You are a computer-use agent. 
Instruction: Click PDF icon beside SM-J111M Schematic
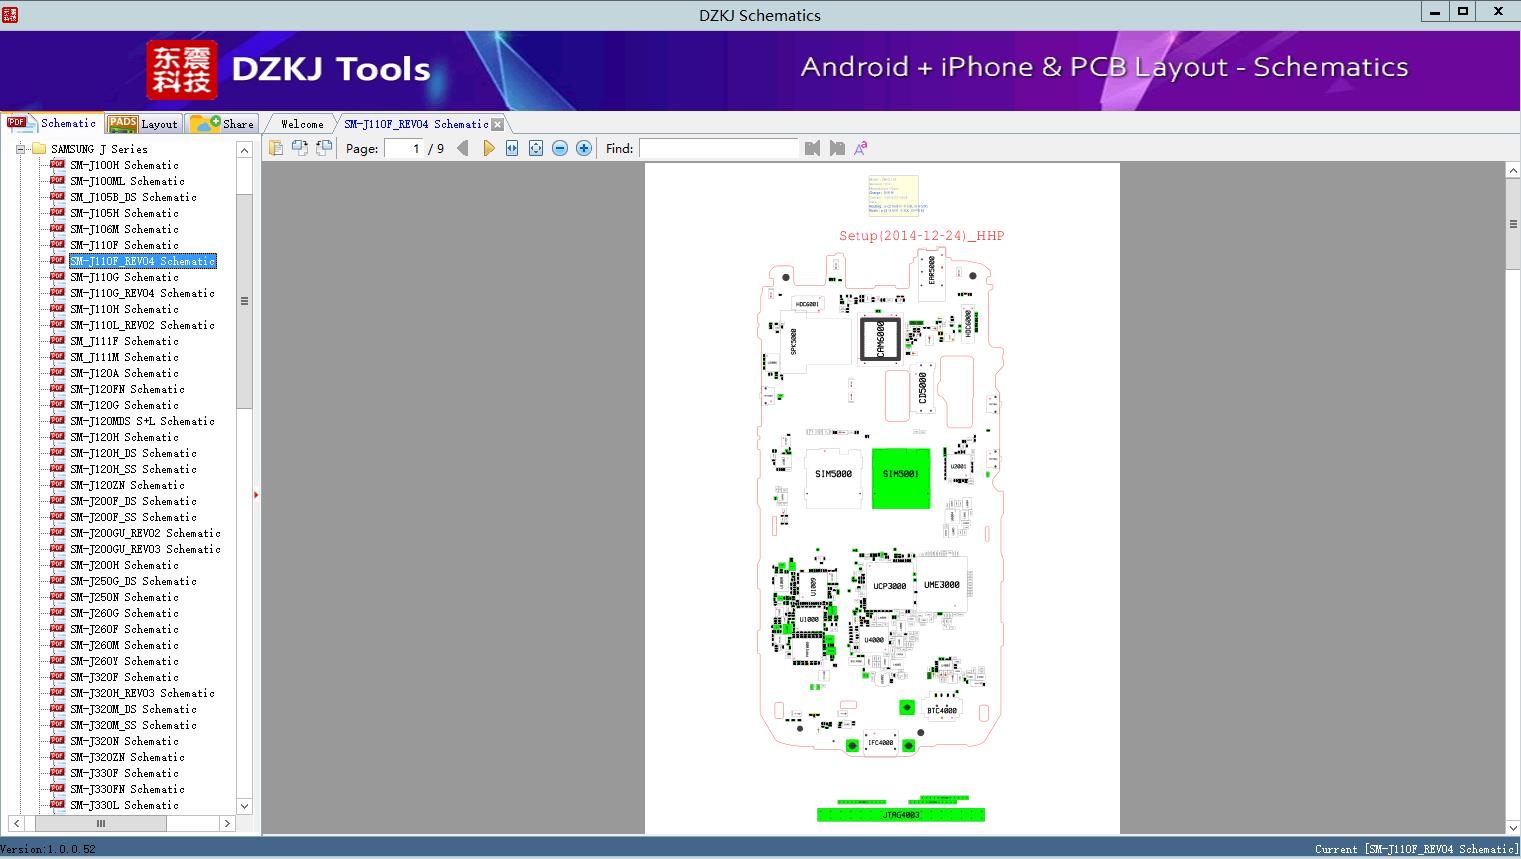57,356
